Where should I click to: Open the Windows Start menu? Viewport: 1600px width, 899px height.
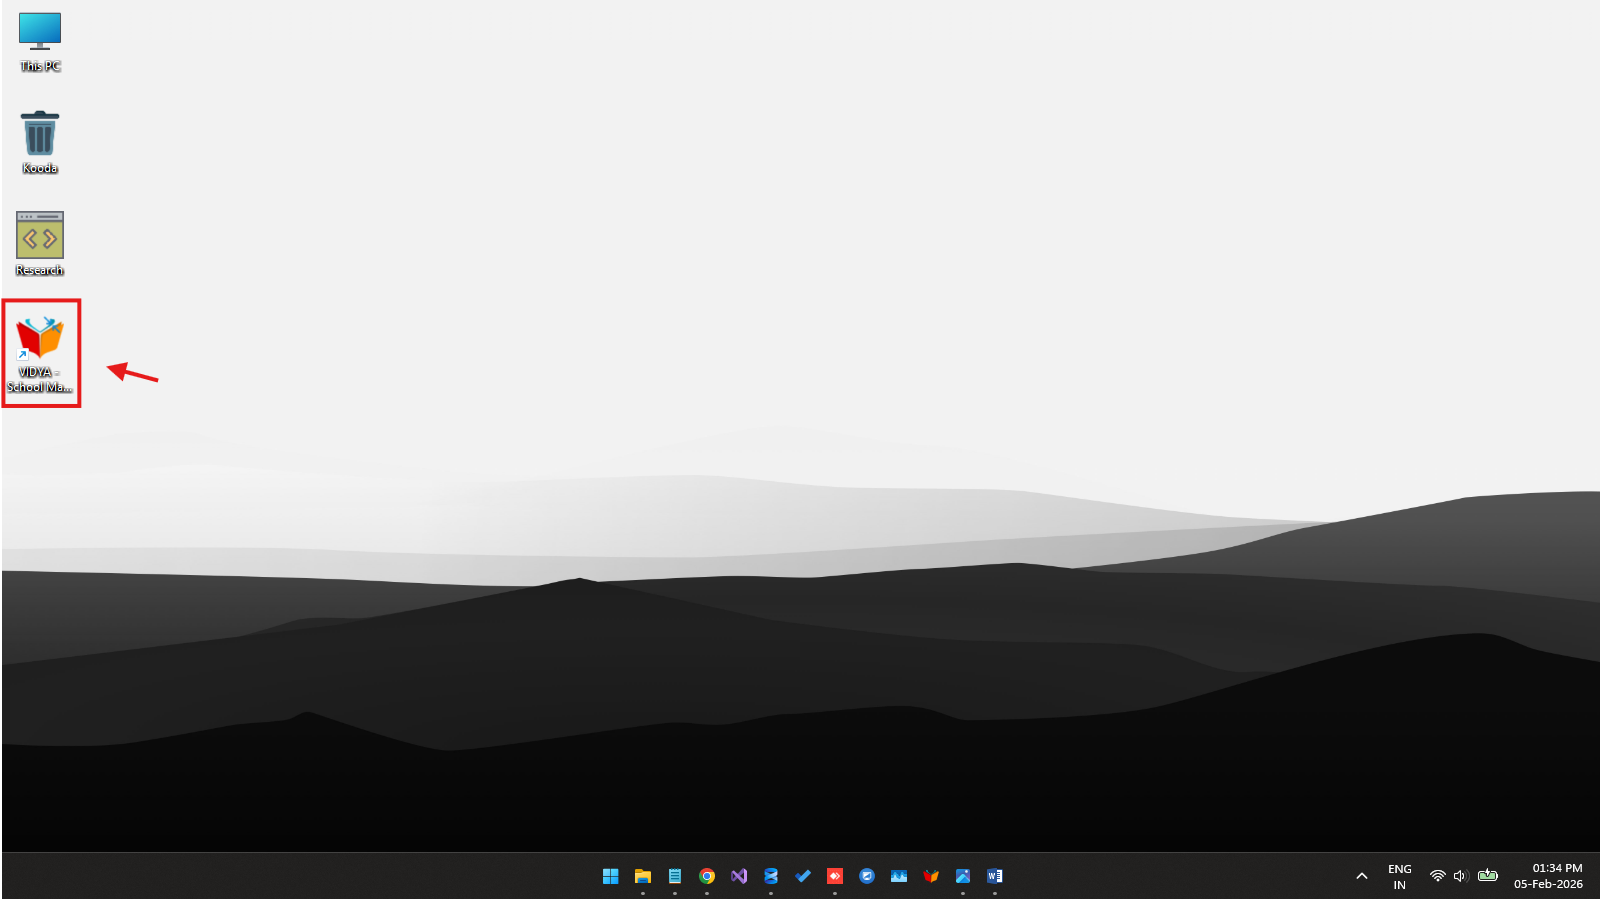(611, 876)
